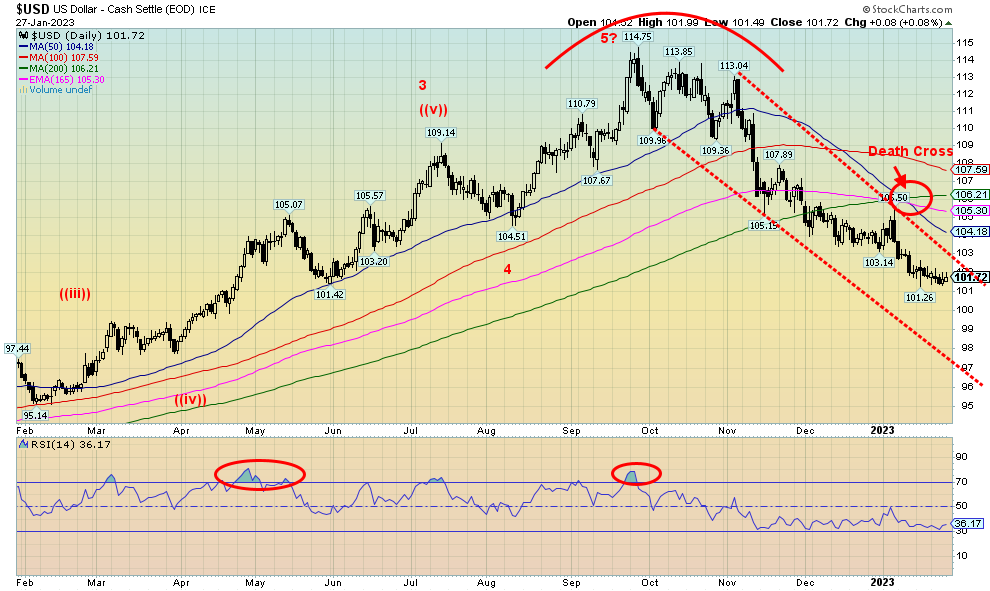
Task: Click the MA(50) blue legend line marker
Action: 21,46
